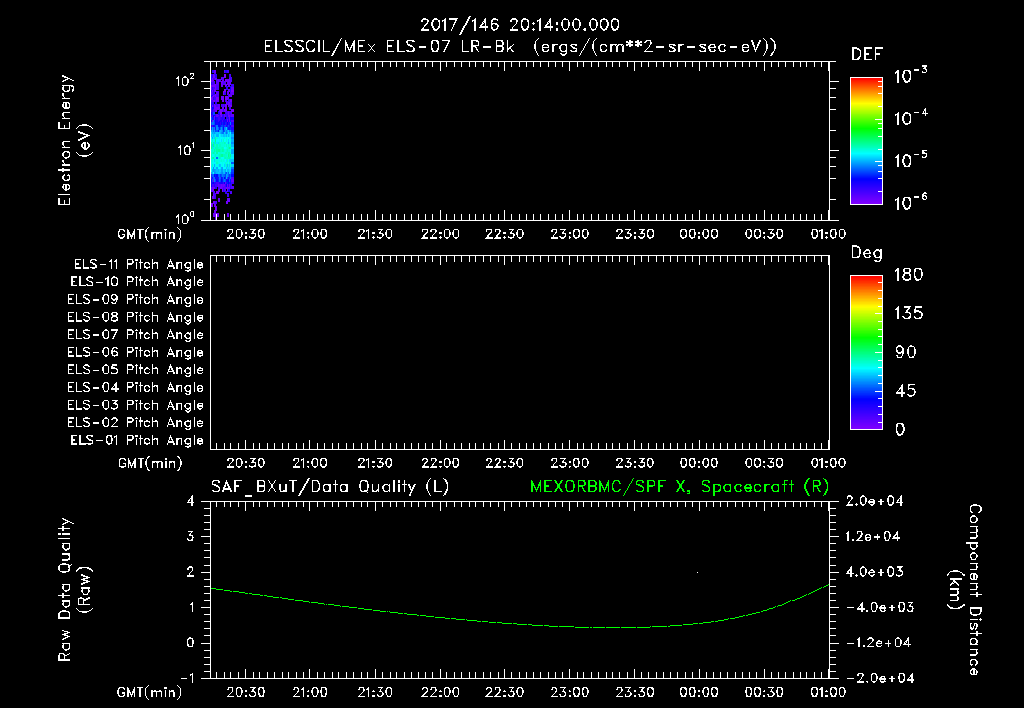Click the SAF_BXuT/Data Quality (L) label
The width and height of the screenshot is (1024, 708).
click(330, 487)
